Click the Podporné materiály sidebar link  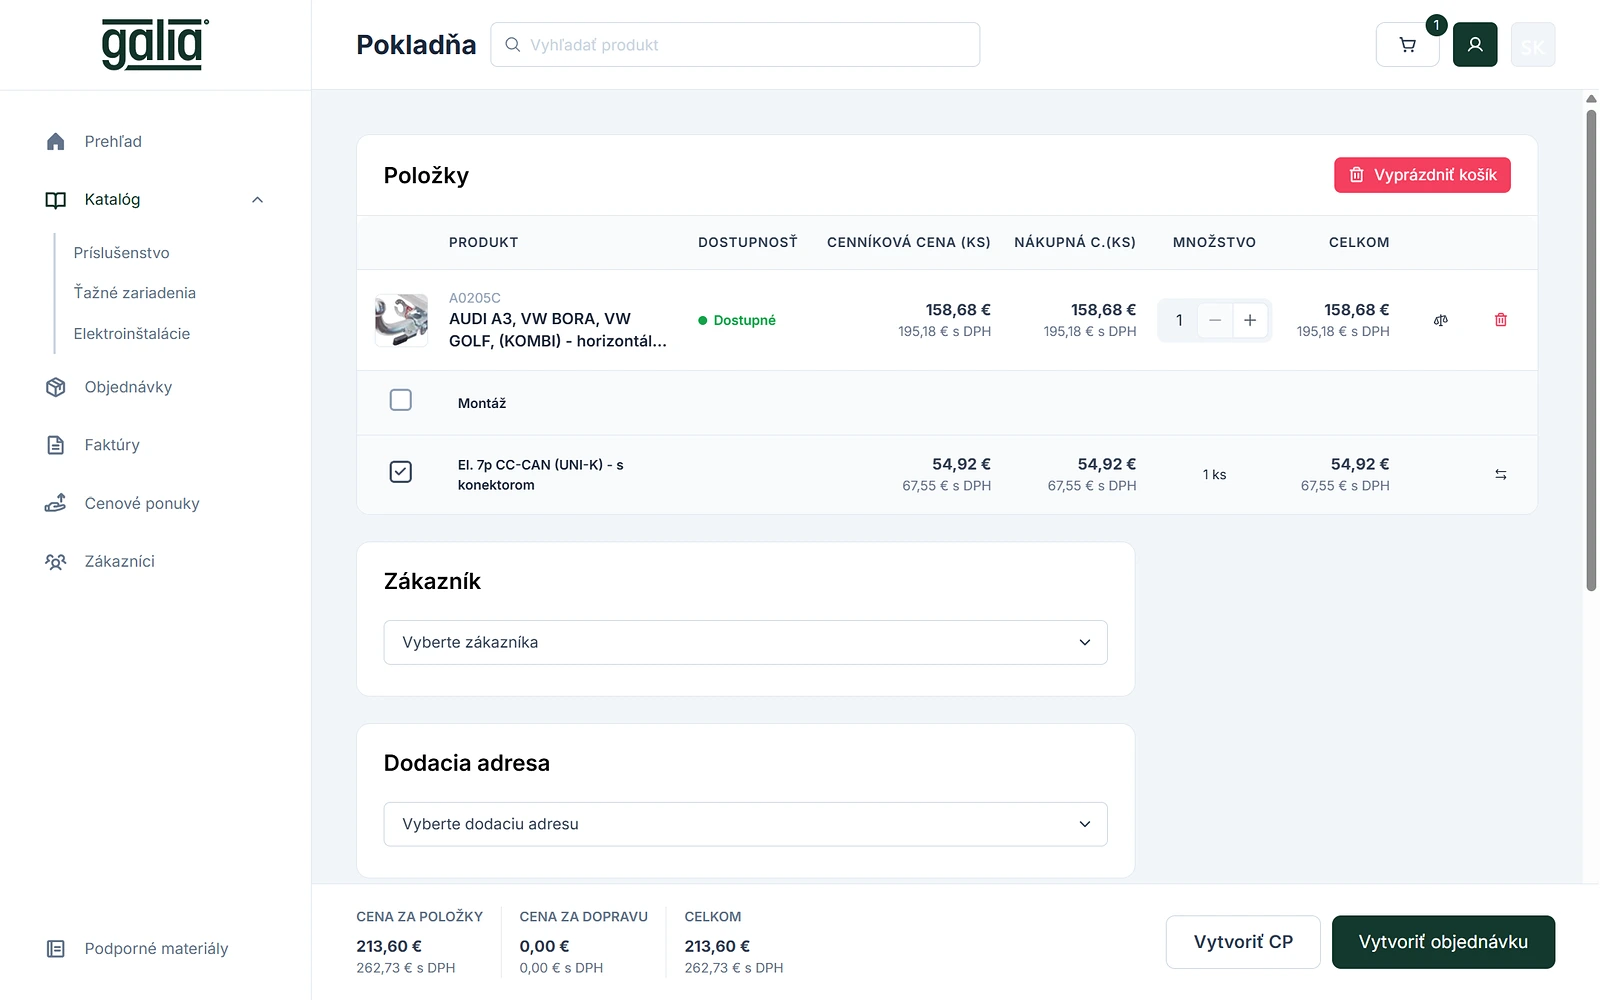(x=156, y=949)
